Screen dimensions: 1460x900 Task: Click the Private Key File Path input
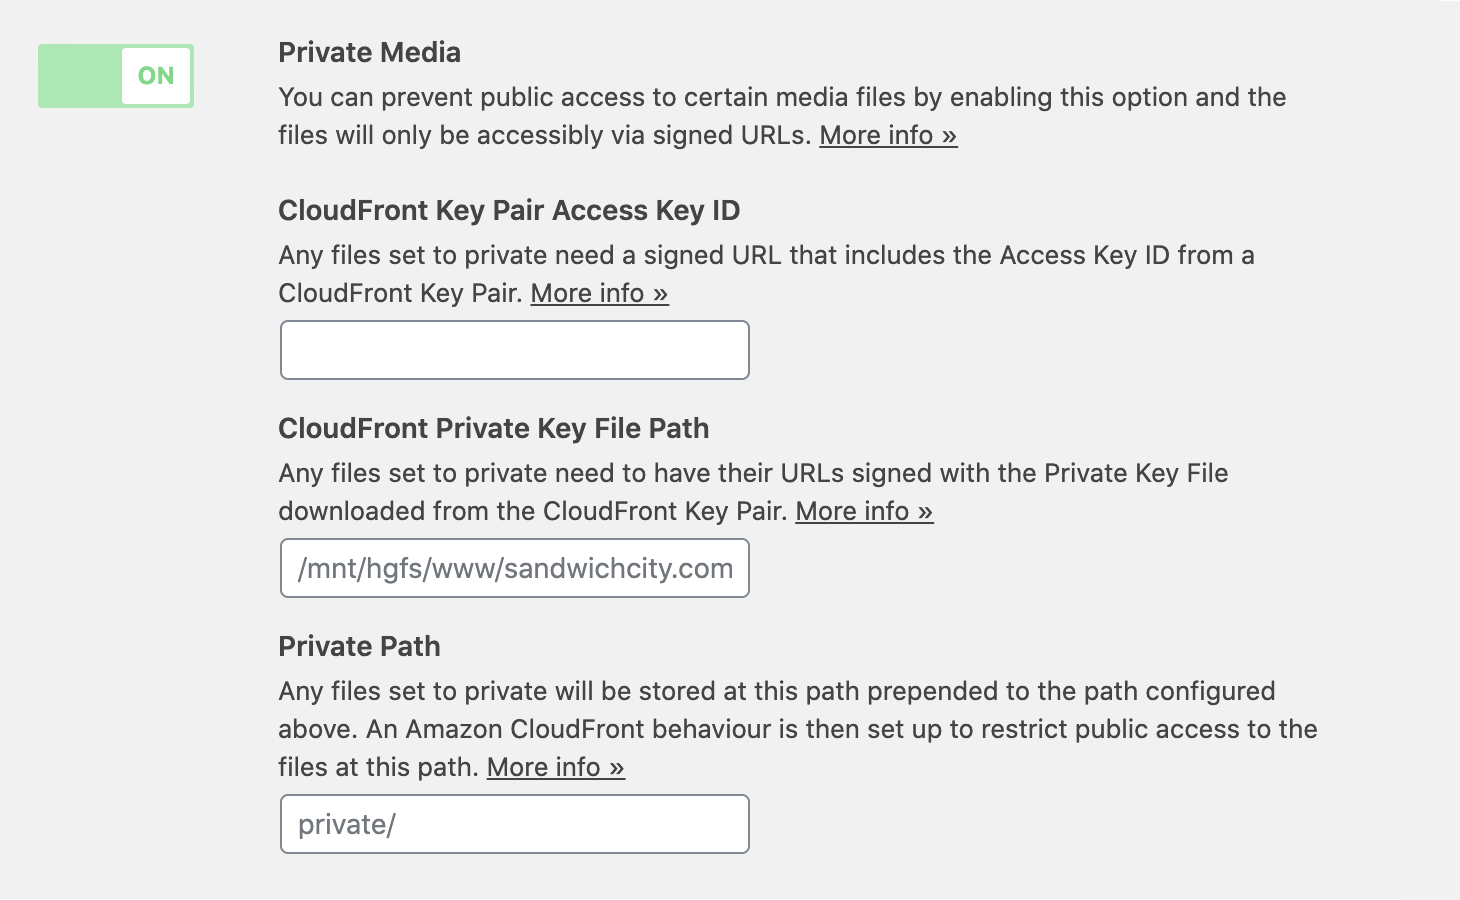point(514,568)
